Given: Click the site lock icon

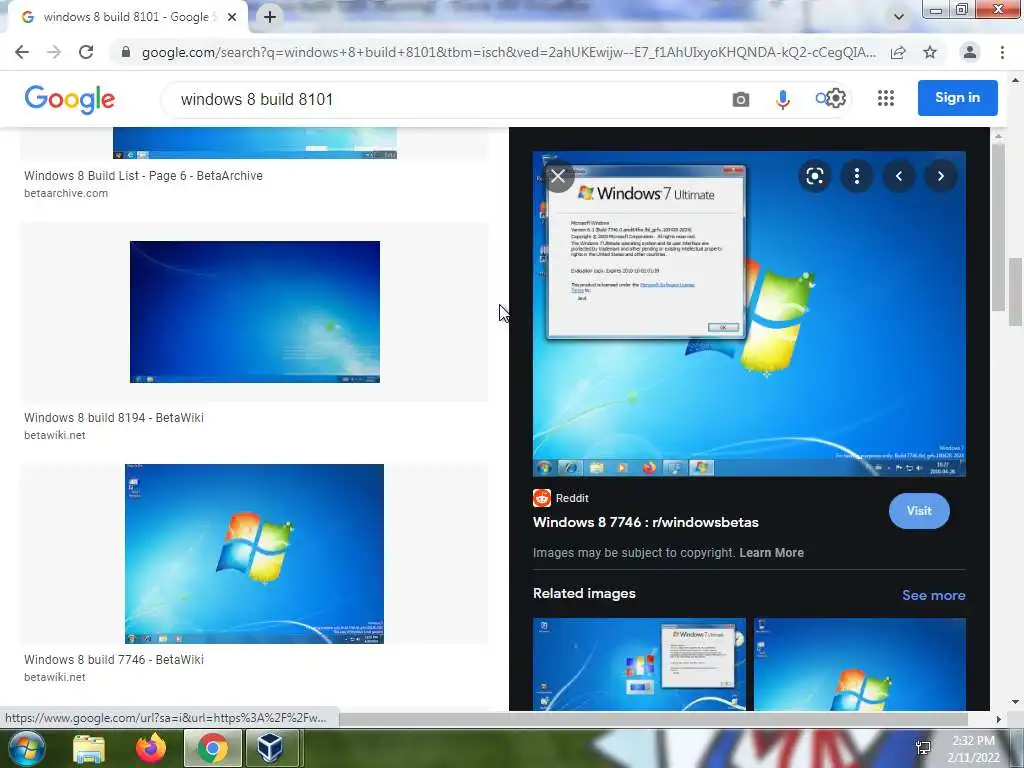Looking at the screenshot, I should tap(126, 52).
